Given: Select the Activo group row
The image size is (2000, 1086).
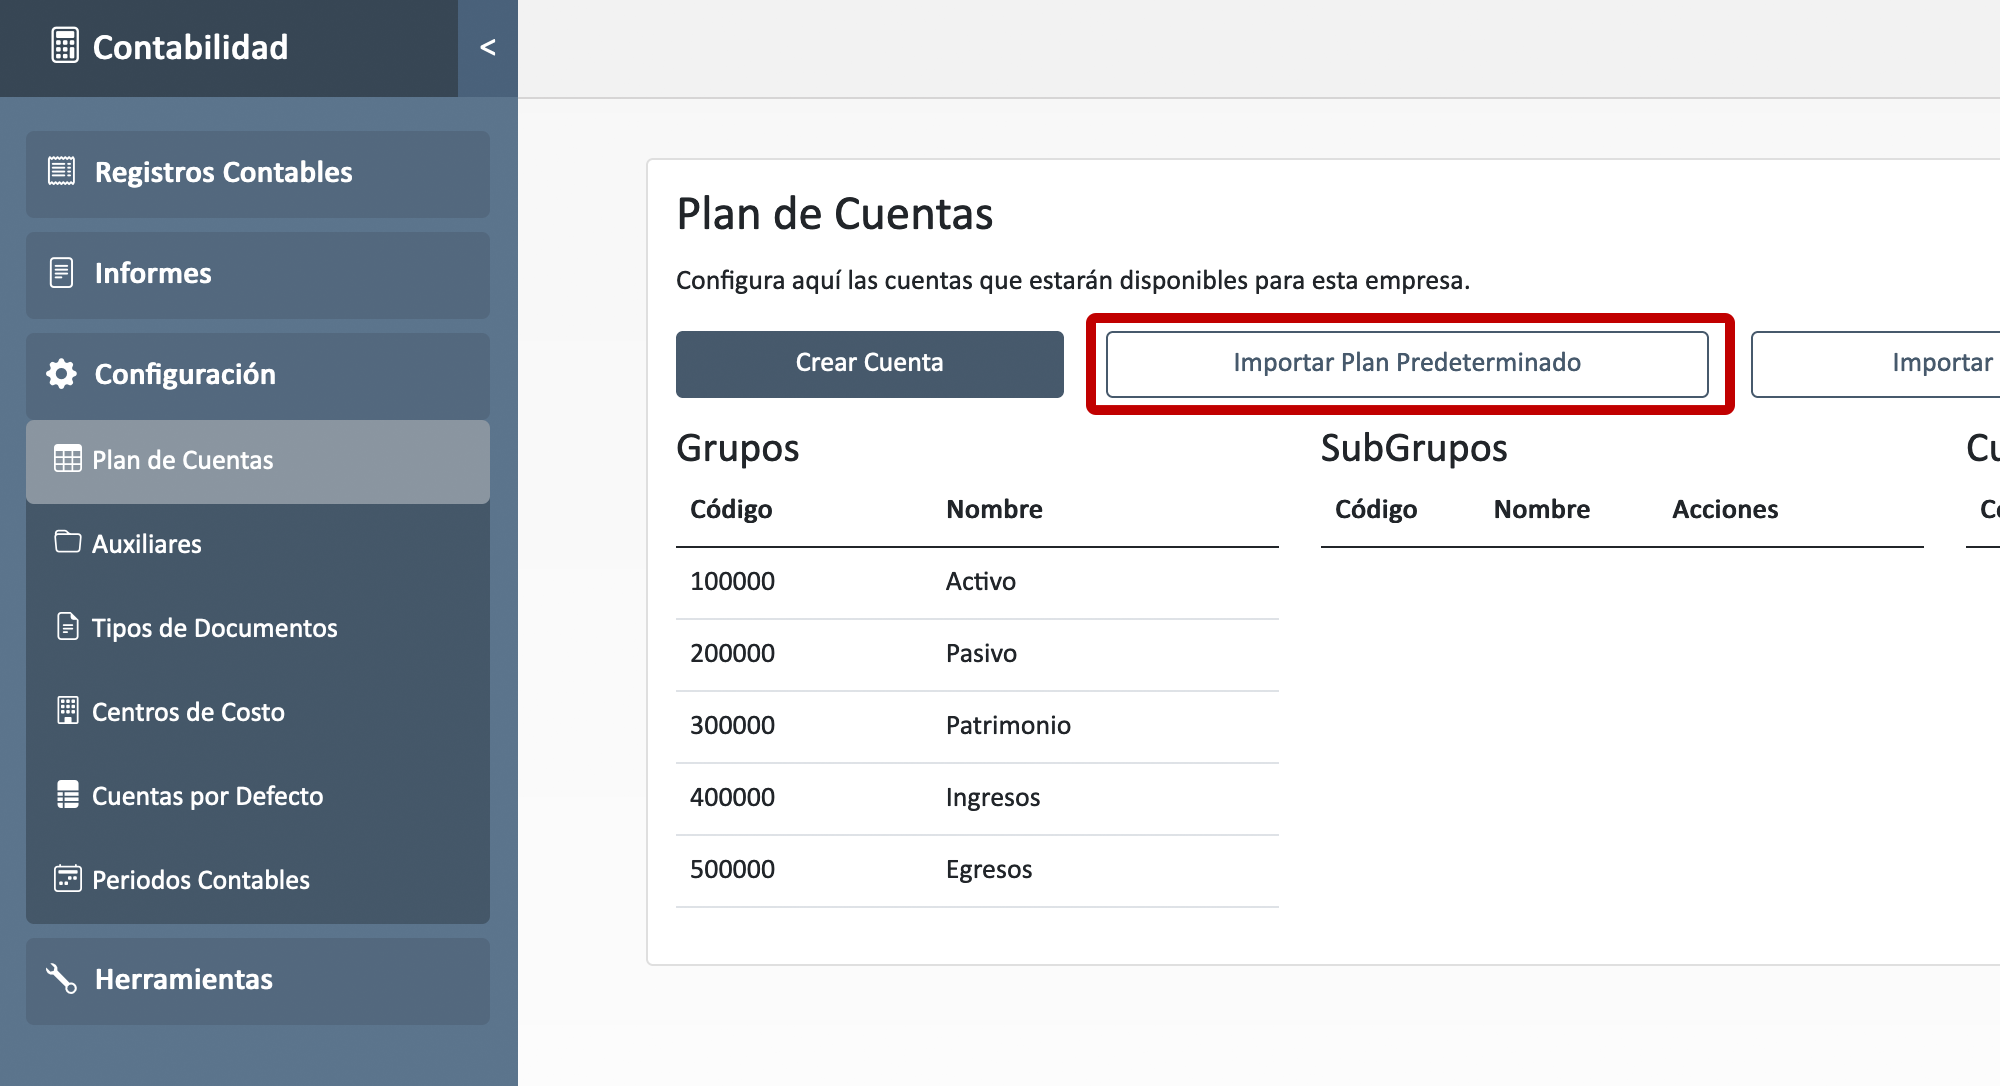Looking at the screenshot, I should [x=976, y=582].
